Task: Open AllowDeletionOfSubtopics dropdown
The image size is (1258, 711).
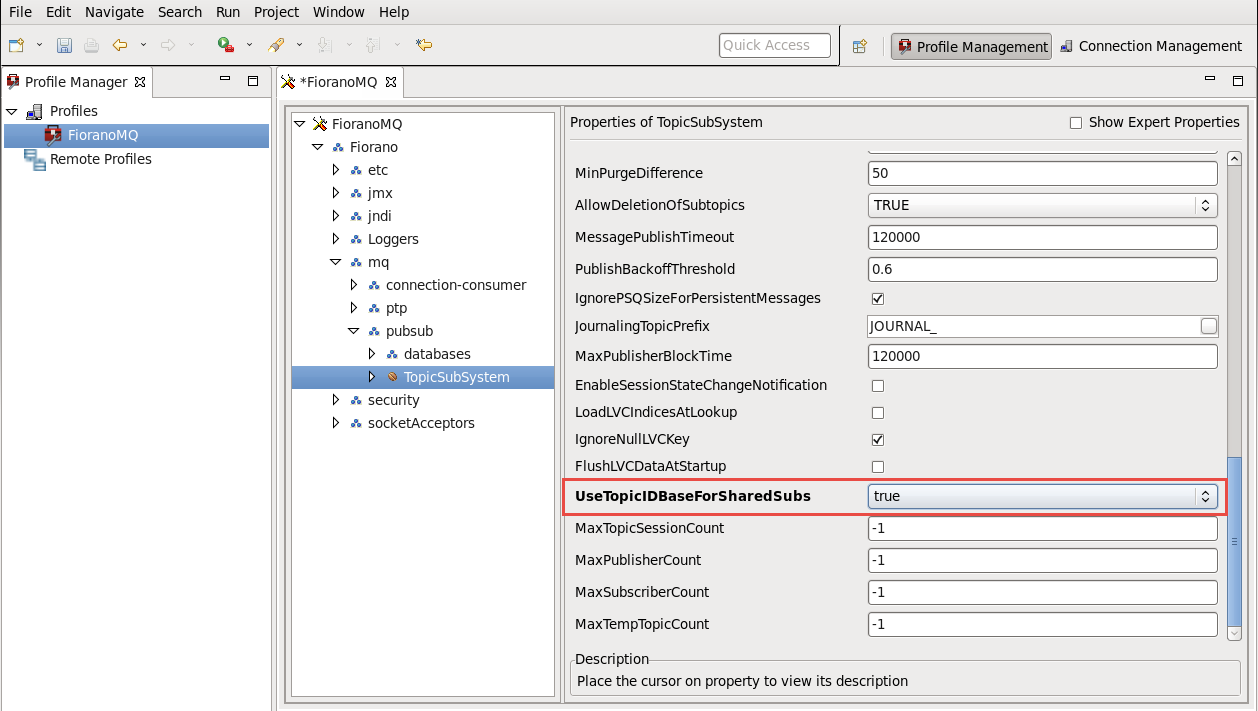Action: pos(1042,205)
